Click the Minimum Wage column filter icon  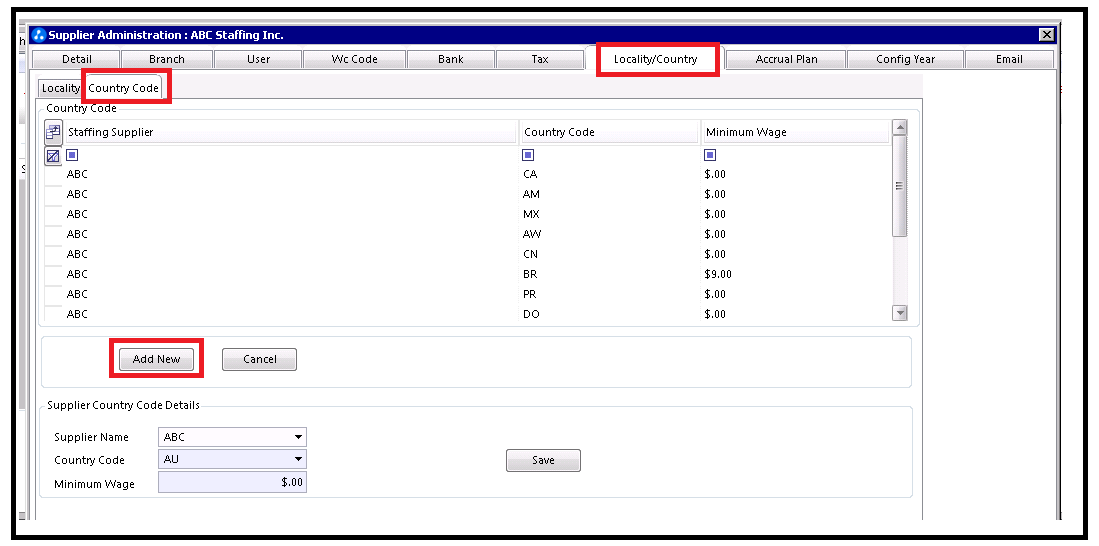tap(710, 155)
